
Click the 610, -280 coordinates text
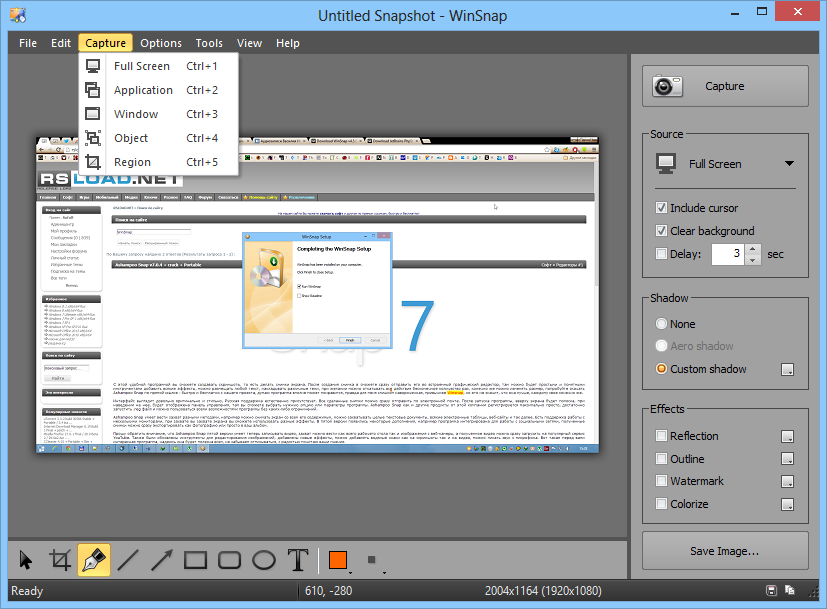click(329, 591)
